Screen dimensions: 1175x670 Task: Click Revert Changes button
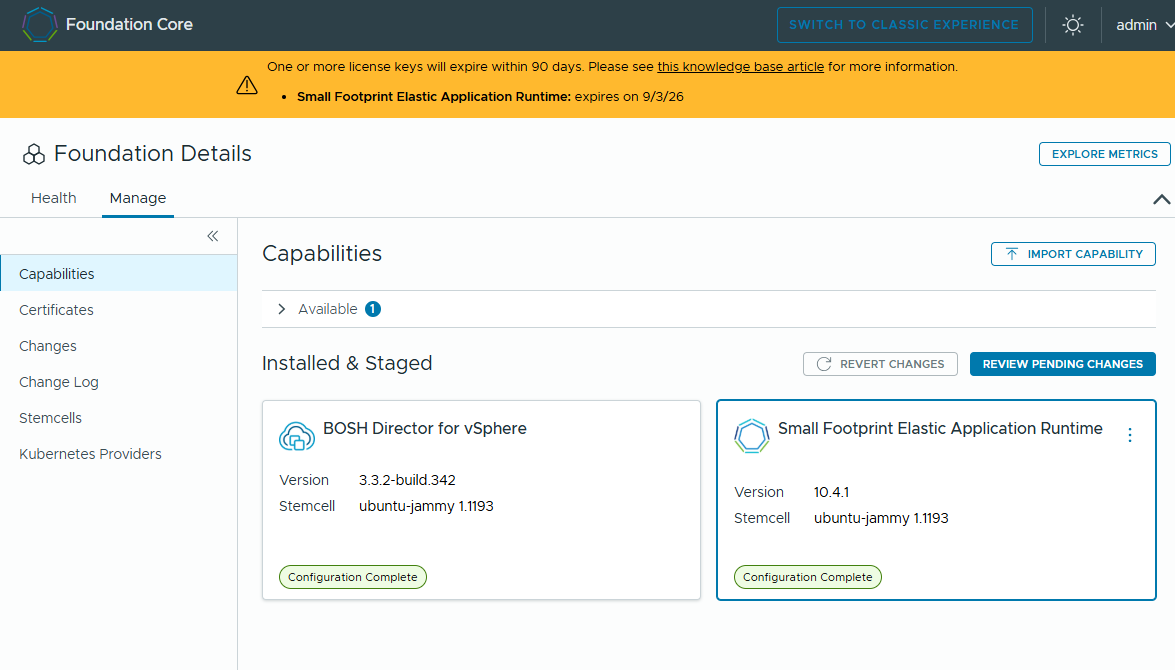pyautogui.click(x=880, y=364)
